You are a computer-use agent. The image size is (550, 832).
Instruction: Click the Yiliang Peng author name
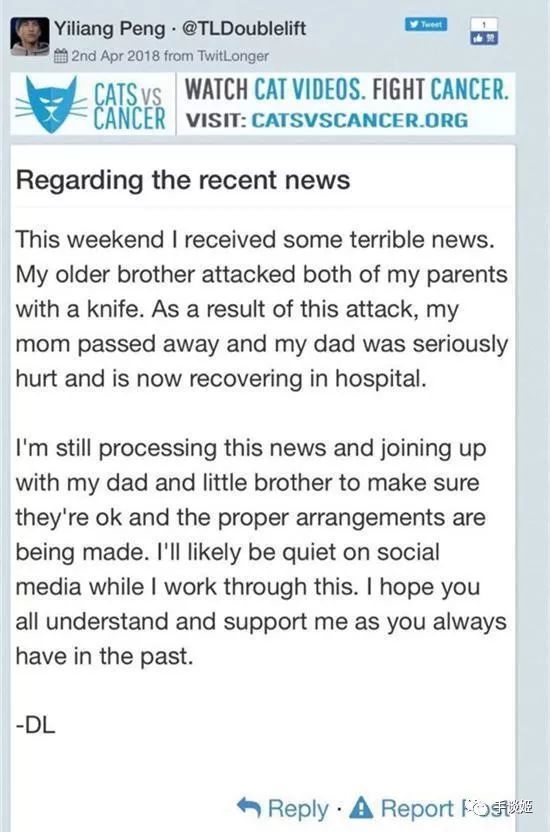click(x=110, y=28)
